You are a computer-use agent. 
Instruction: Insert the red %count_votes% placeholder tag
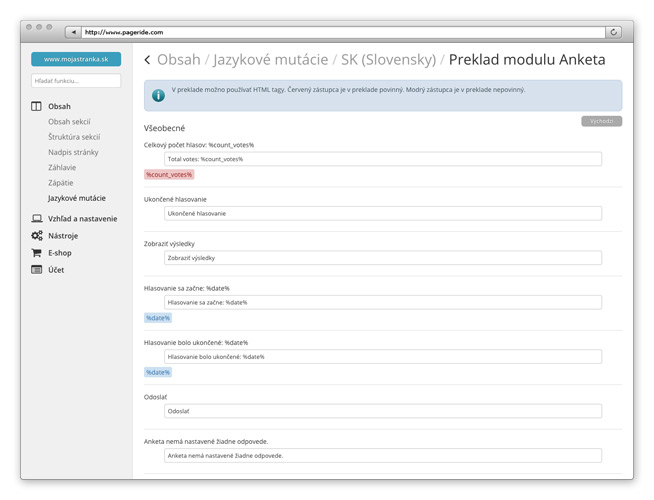tap(169, 174)
